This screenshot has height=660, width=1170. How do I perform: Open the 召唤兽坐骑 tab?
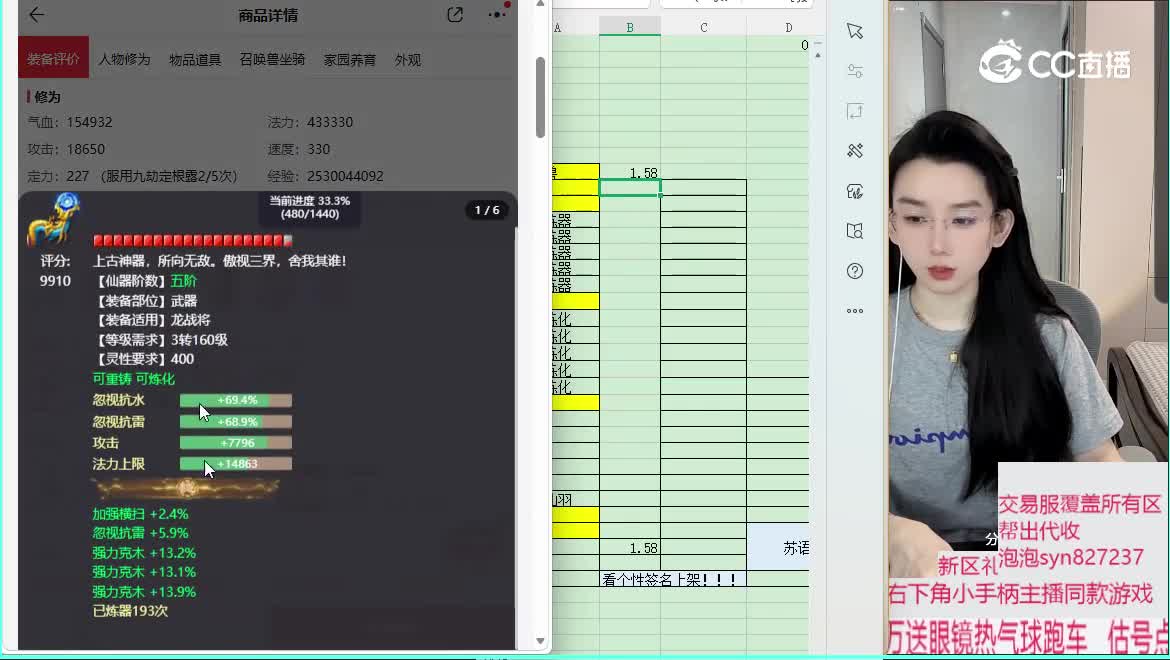(x=272, y=60)
